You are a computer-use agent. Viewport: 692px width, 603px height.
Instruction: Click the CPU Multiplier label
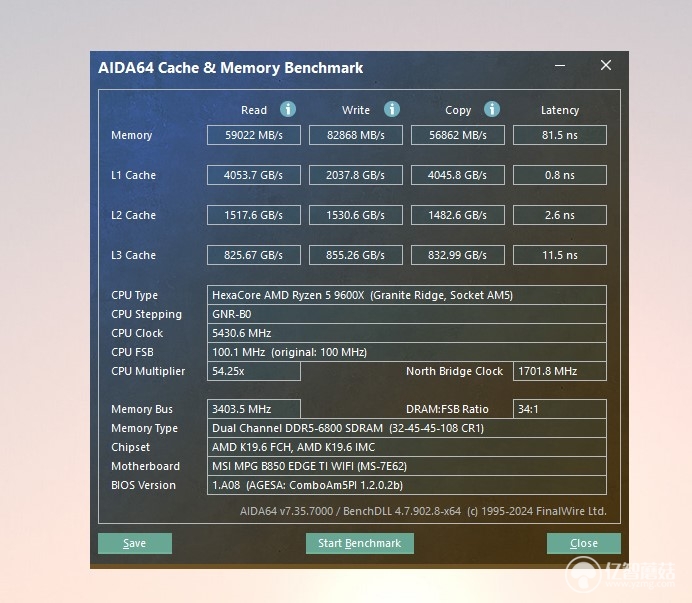(148, 371)
